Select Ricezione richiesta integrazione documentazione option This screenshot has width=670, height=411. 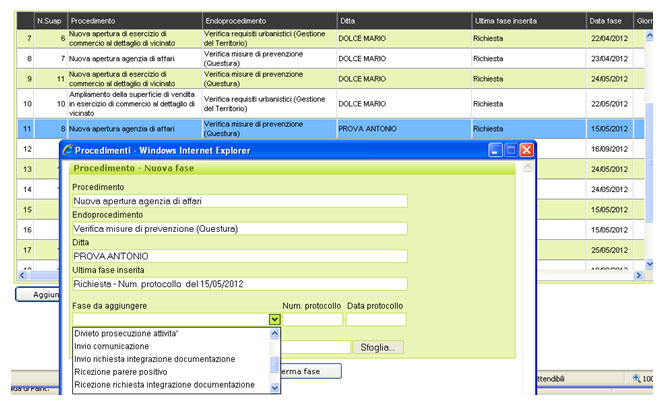click(165, 385)
